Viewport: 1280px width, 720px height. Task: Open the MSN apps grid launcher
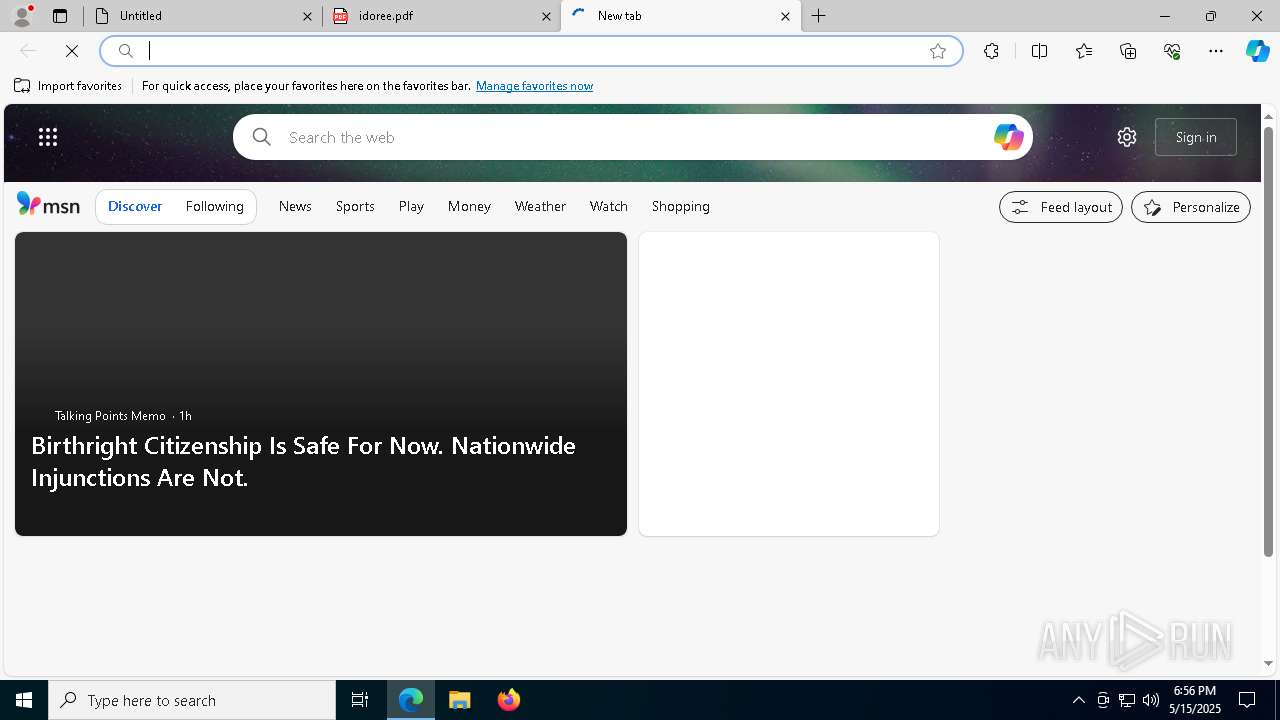pyautogui.click(x=48, y=137)
